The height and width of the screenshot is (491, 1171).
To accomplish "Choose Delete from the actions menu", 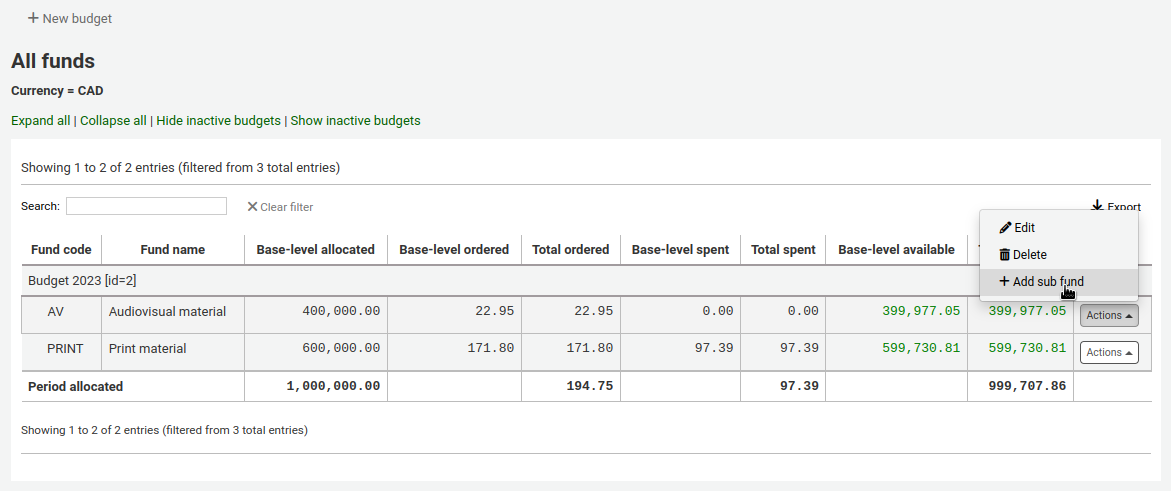I will pyautogui.click(x=1030, y=255).
